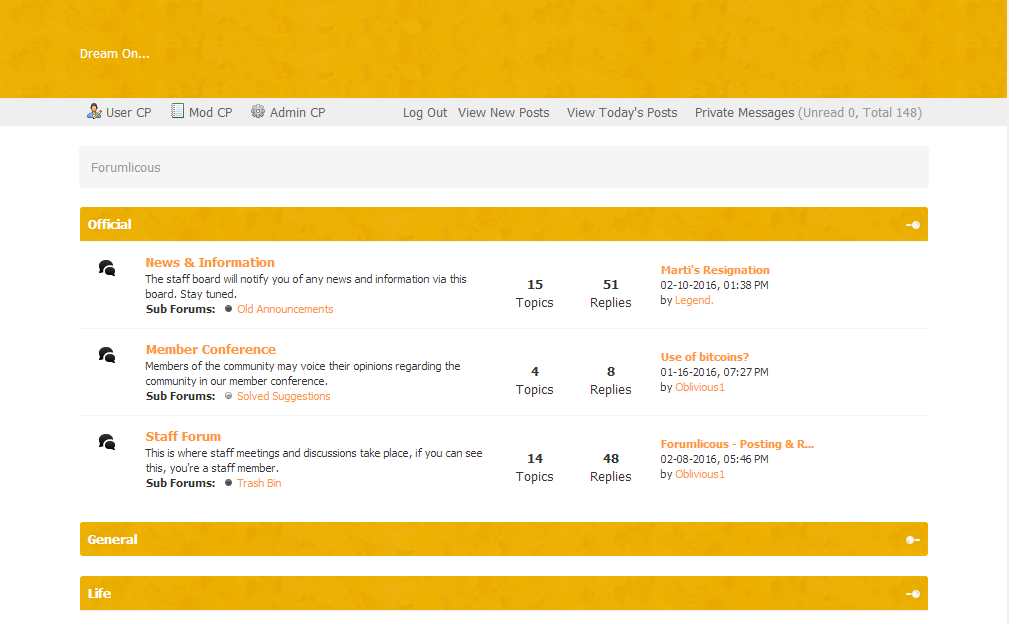Image resolution: width=1009 pixels, height=623 pixels.
Task: Click the News & Information forum bubble icon
Action: [x=107, y=268]
